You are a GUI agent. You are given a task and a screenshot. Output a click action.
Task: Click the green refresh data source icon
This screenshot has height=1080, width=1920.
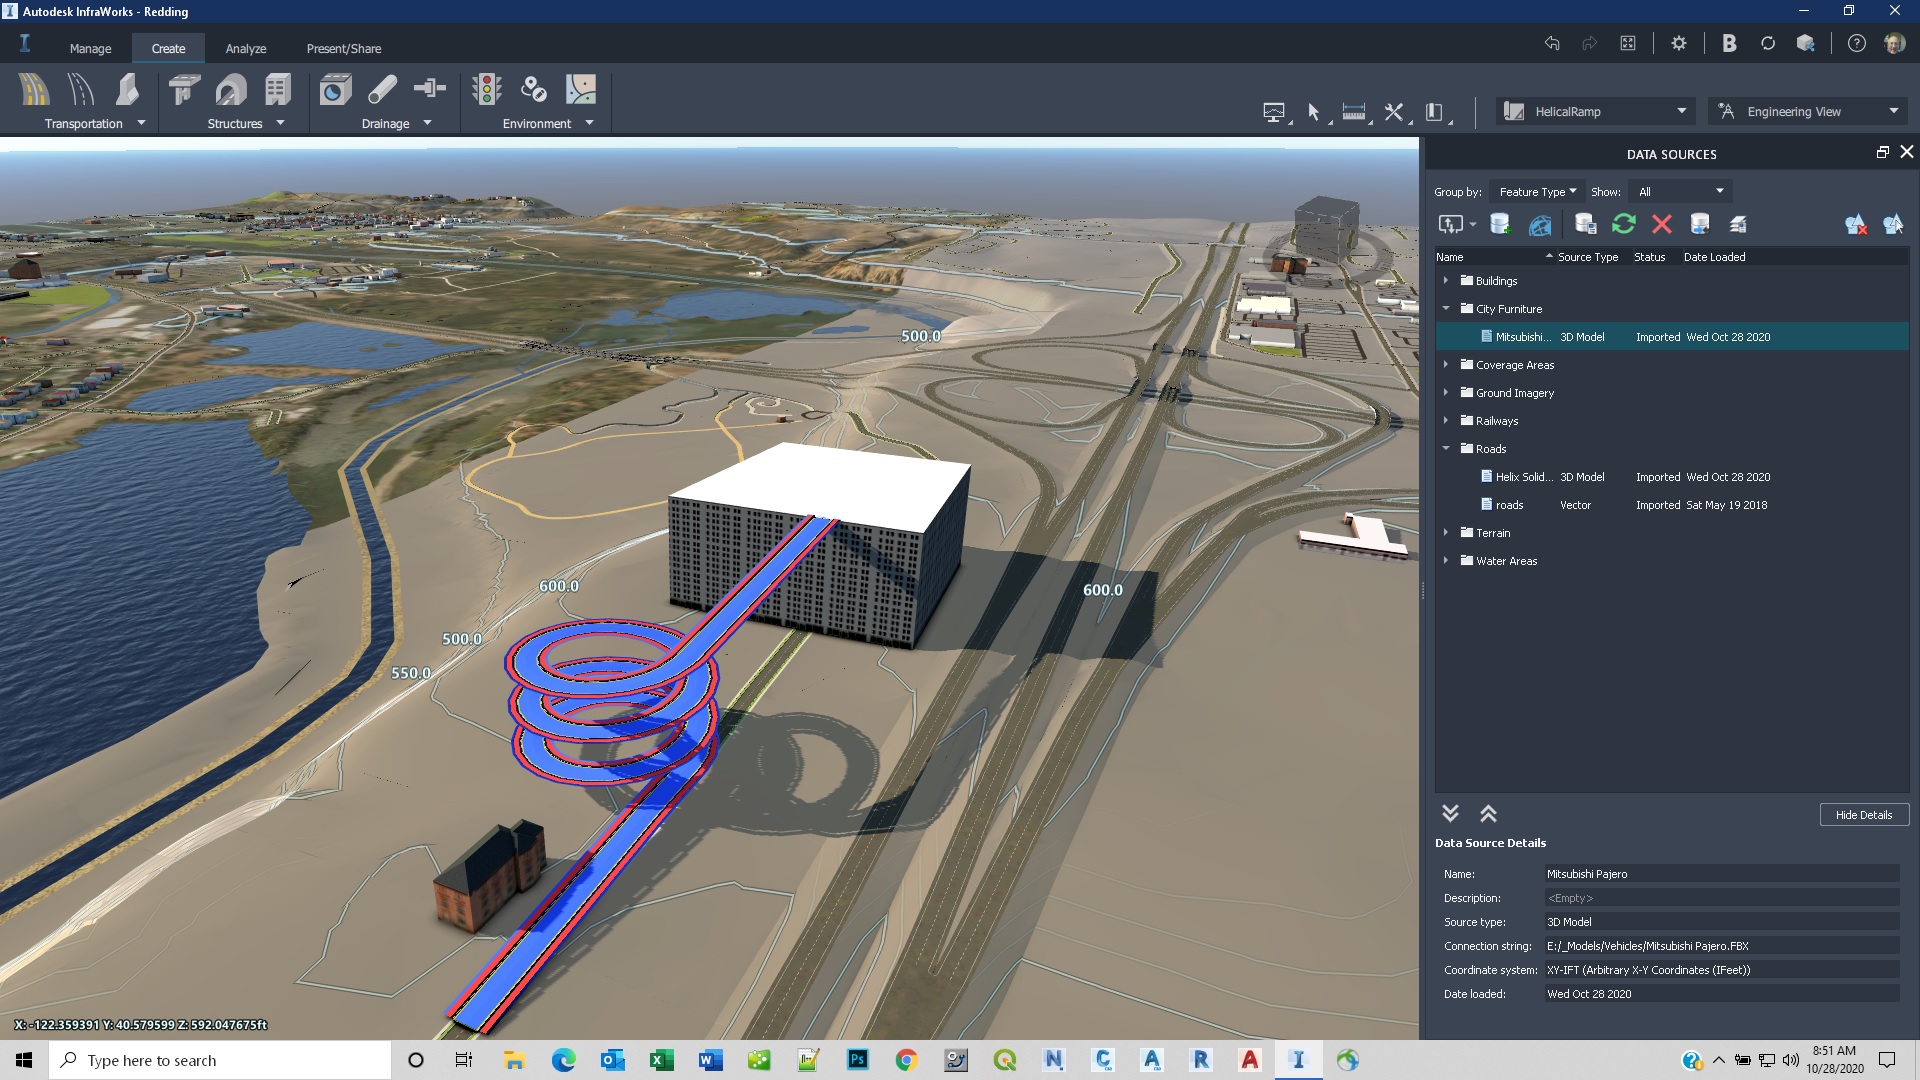click(1624, 224)
